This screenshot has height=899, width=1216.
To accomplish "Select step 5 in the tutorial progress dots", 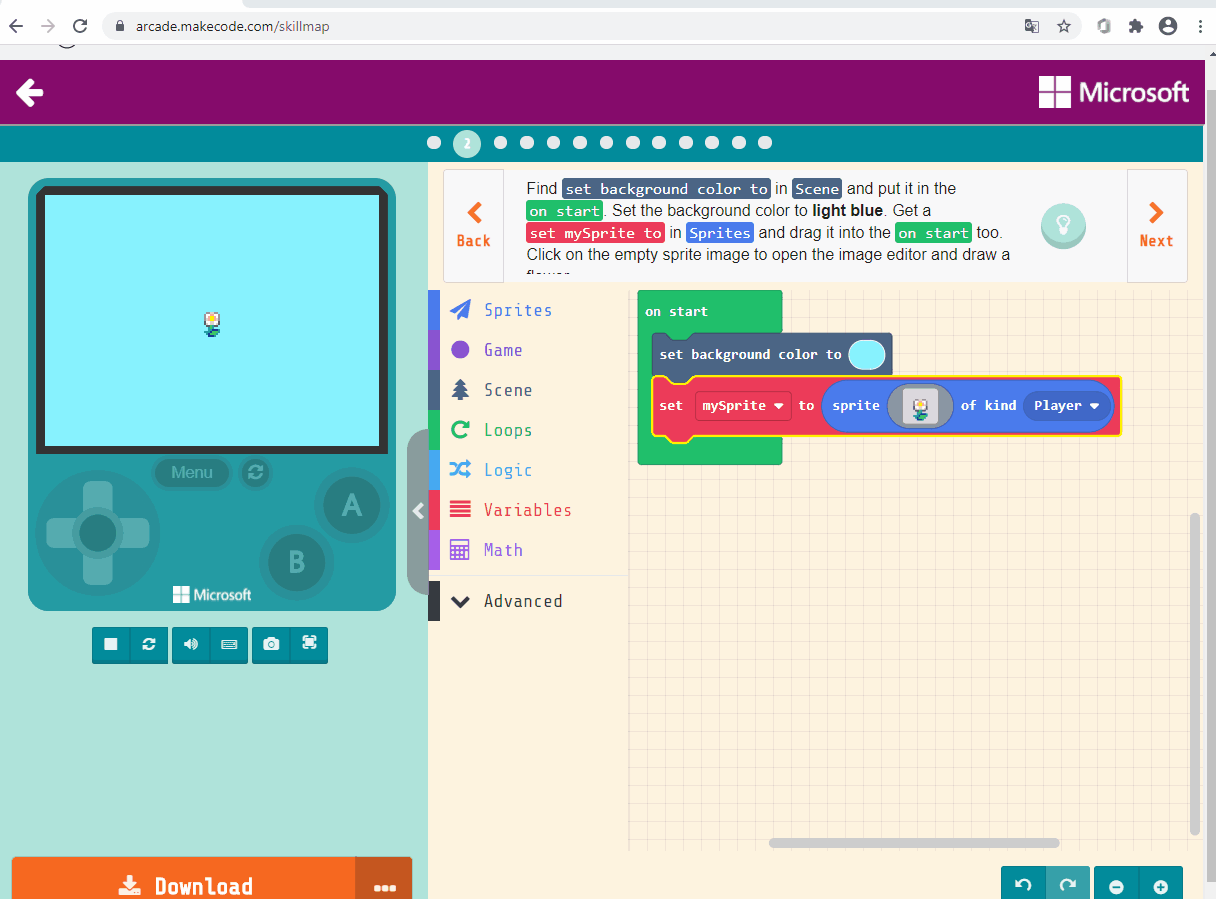I will 553,142.
